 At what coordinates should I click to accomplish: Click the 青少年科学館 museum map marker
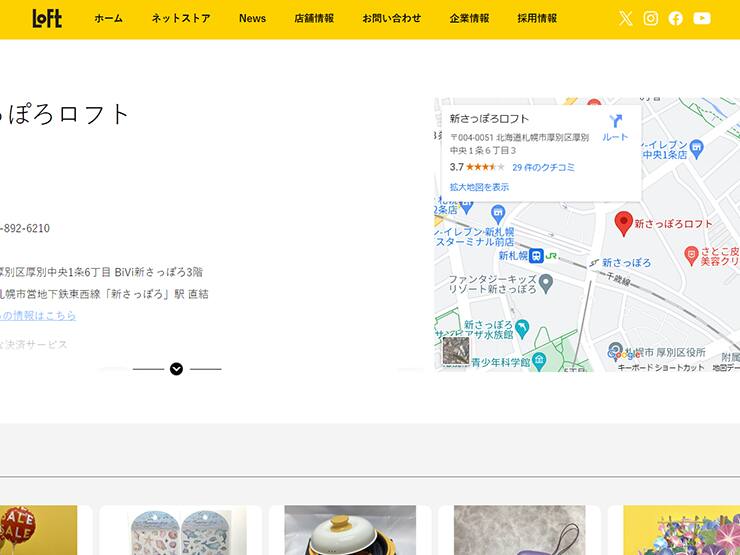(539, 361)
